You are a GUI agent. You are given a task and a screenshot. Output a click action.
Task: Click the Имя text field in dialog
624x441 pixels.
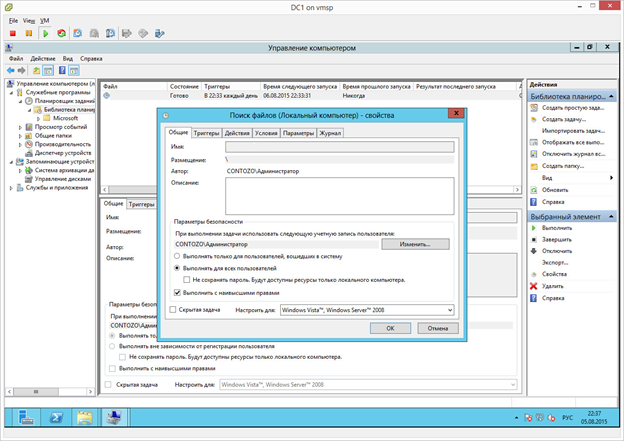[x=339, y=147]
